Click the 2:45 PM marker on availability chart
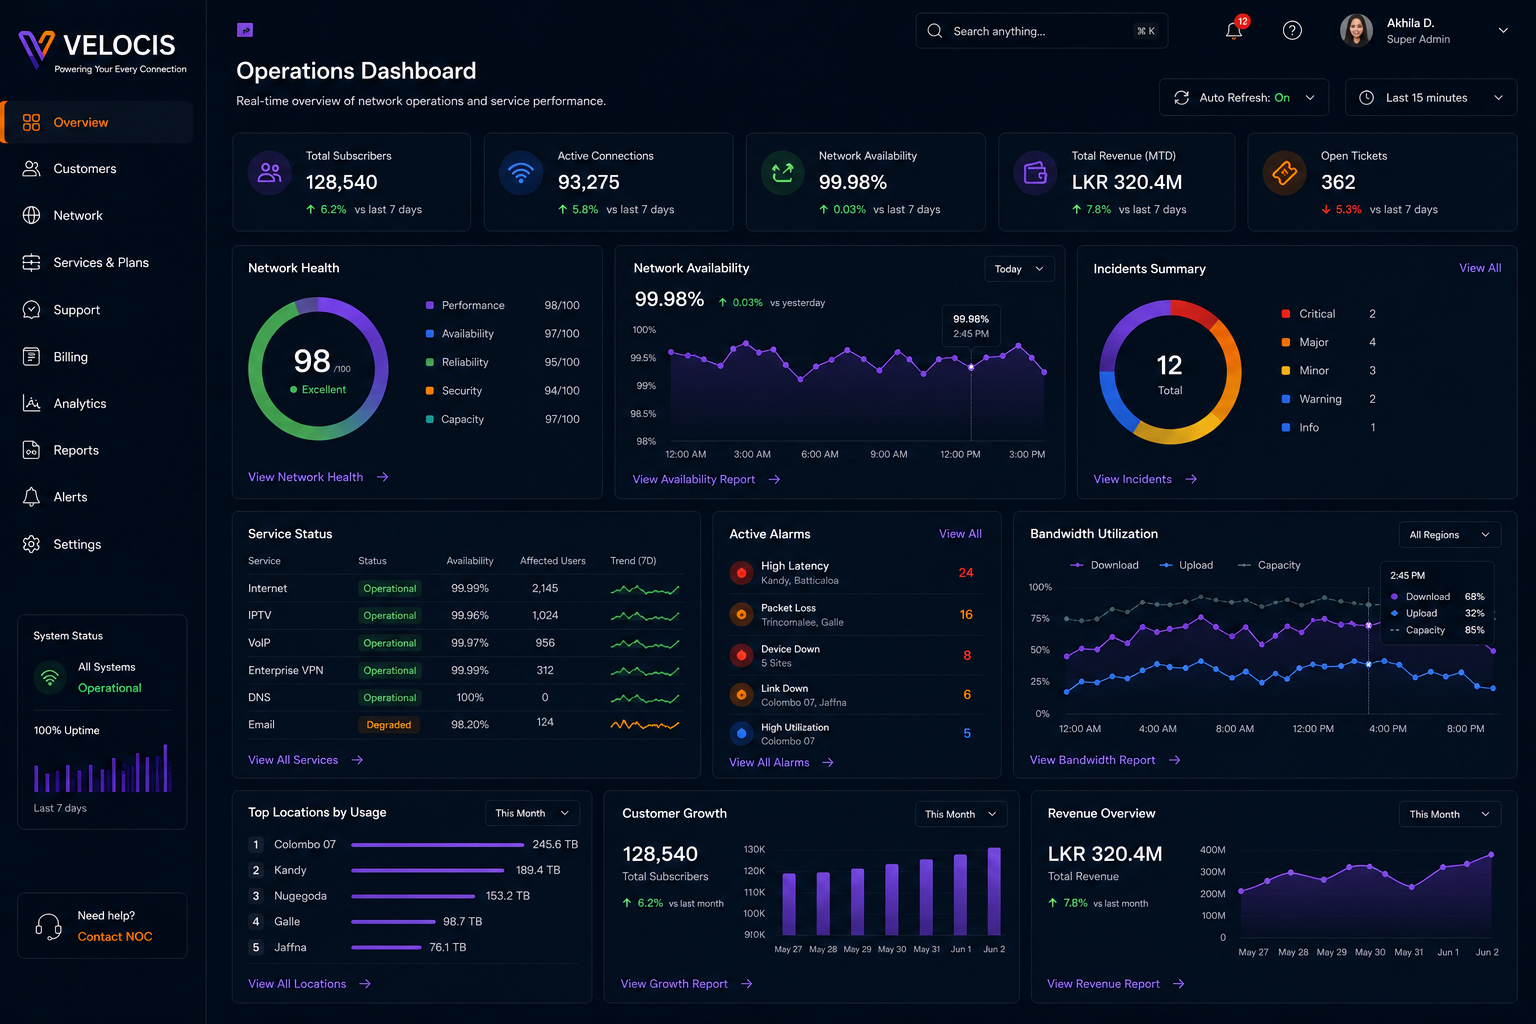Viewport: 1536px width, 1024px height. tap(971, 367)
